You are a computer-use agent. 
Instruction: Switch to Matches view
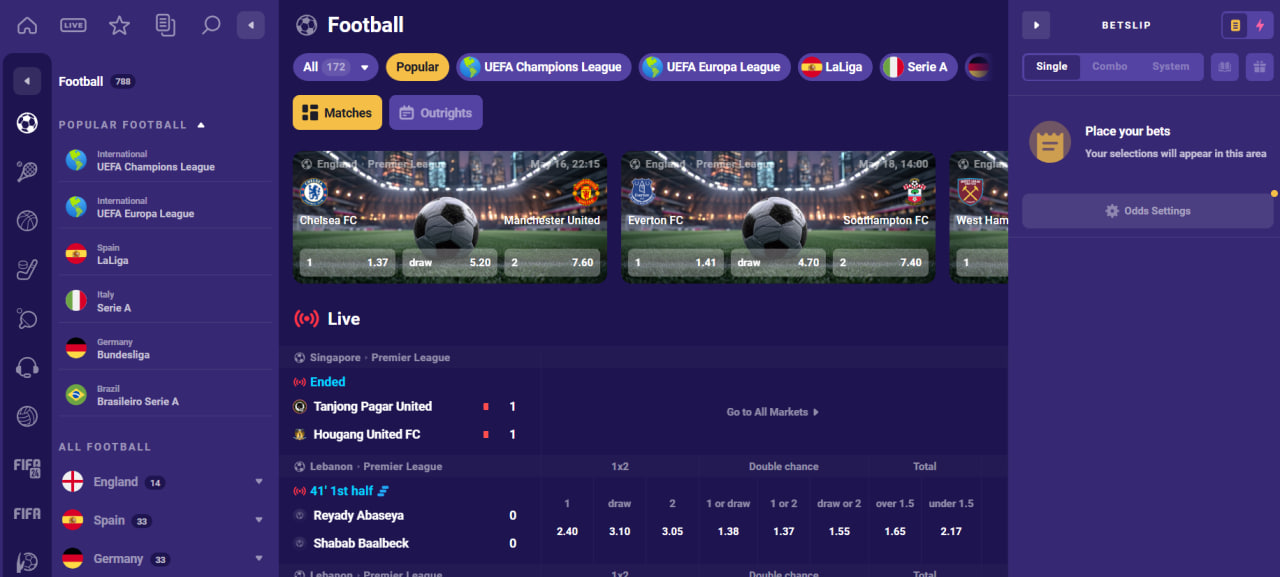pos(337,113)
